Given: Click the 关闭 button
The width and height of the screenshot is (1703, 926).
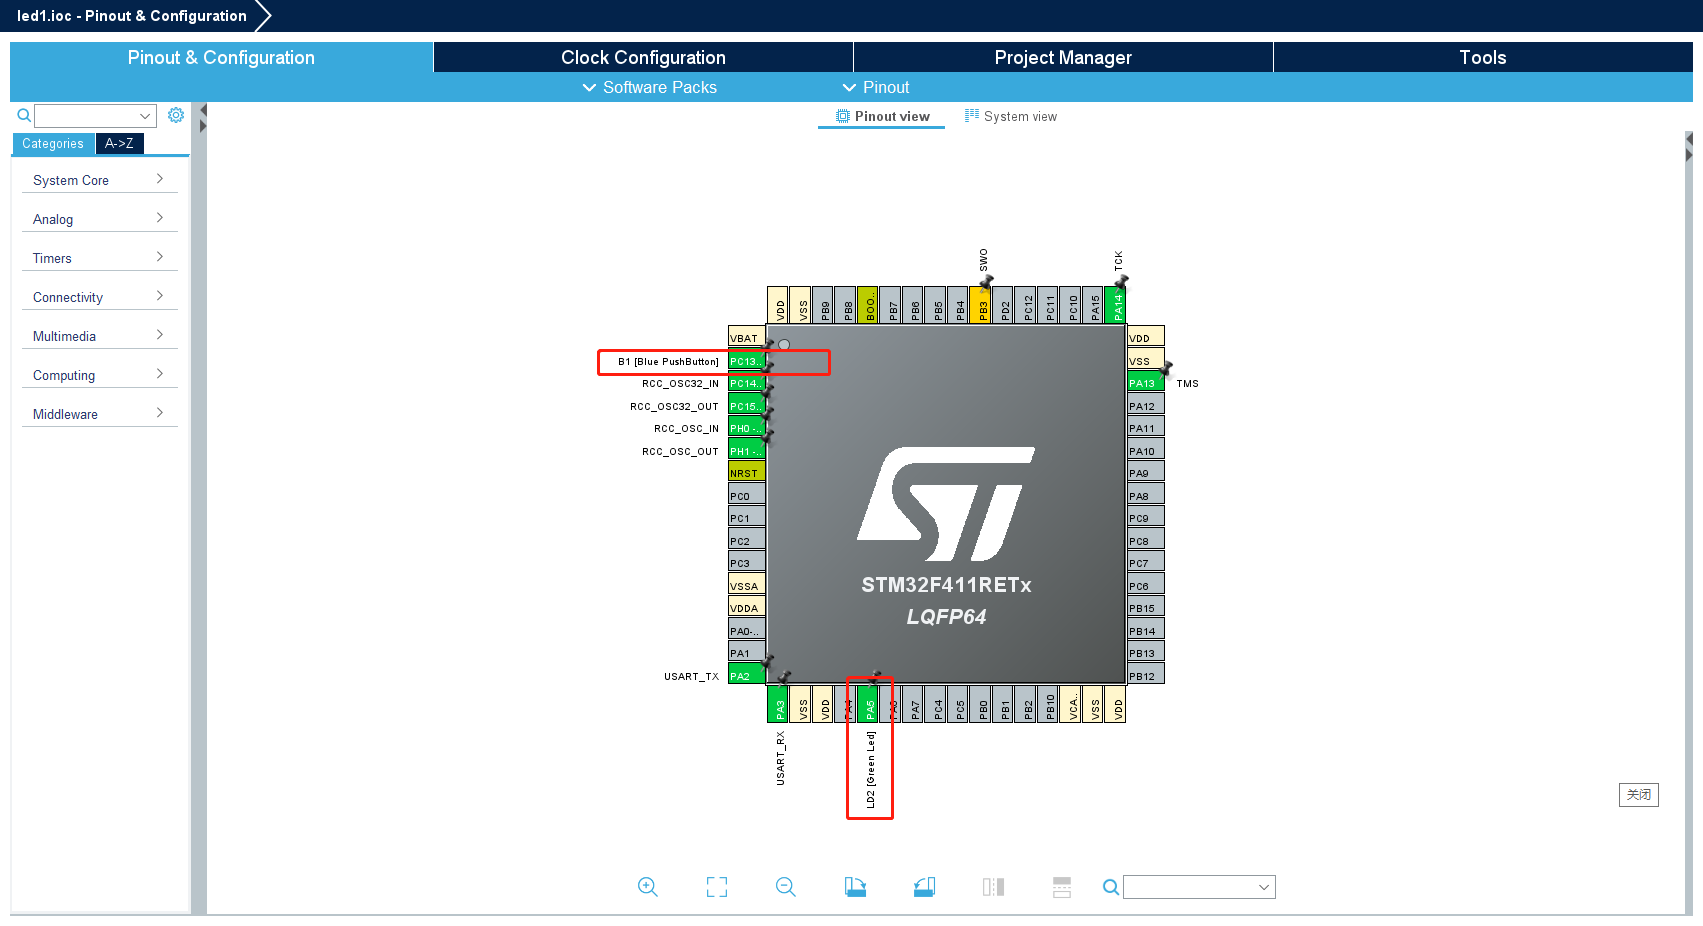Looking at the screenshot, I should tap(1638, 794).
